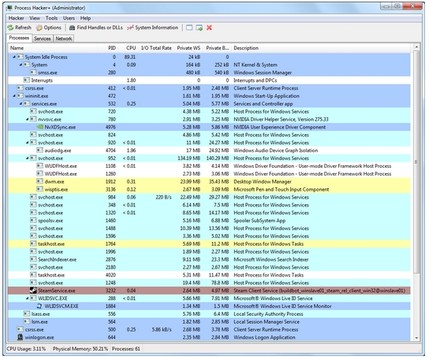Image resolution: width=429 pixels, height=360 pixels.
Task: Sort by Private WS column header
Action: pos(188,48)
